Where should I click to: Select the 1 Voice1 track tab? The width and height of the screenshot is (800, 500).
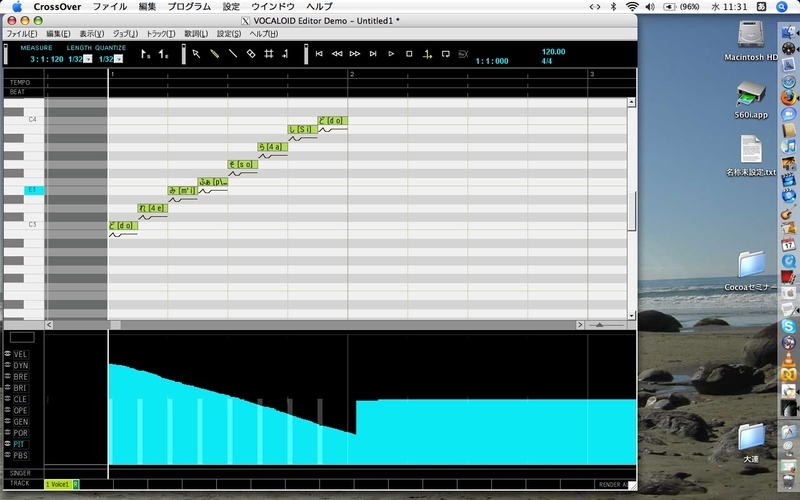[58, 484]
